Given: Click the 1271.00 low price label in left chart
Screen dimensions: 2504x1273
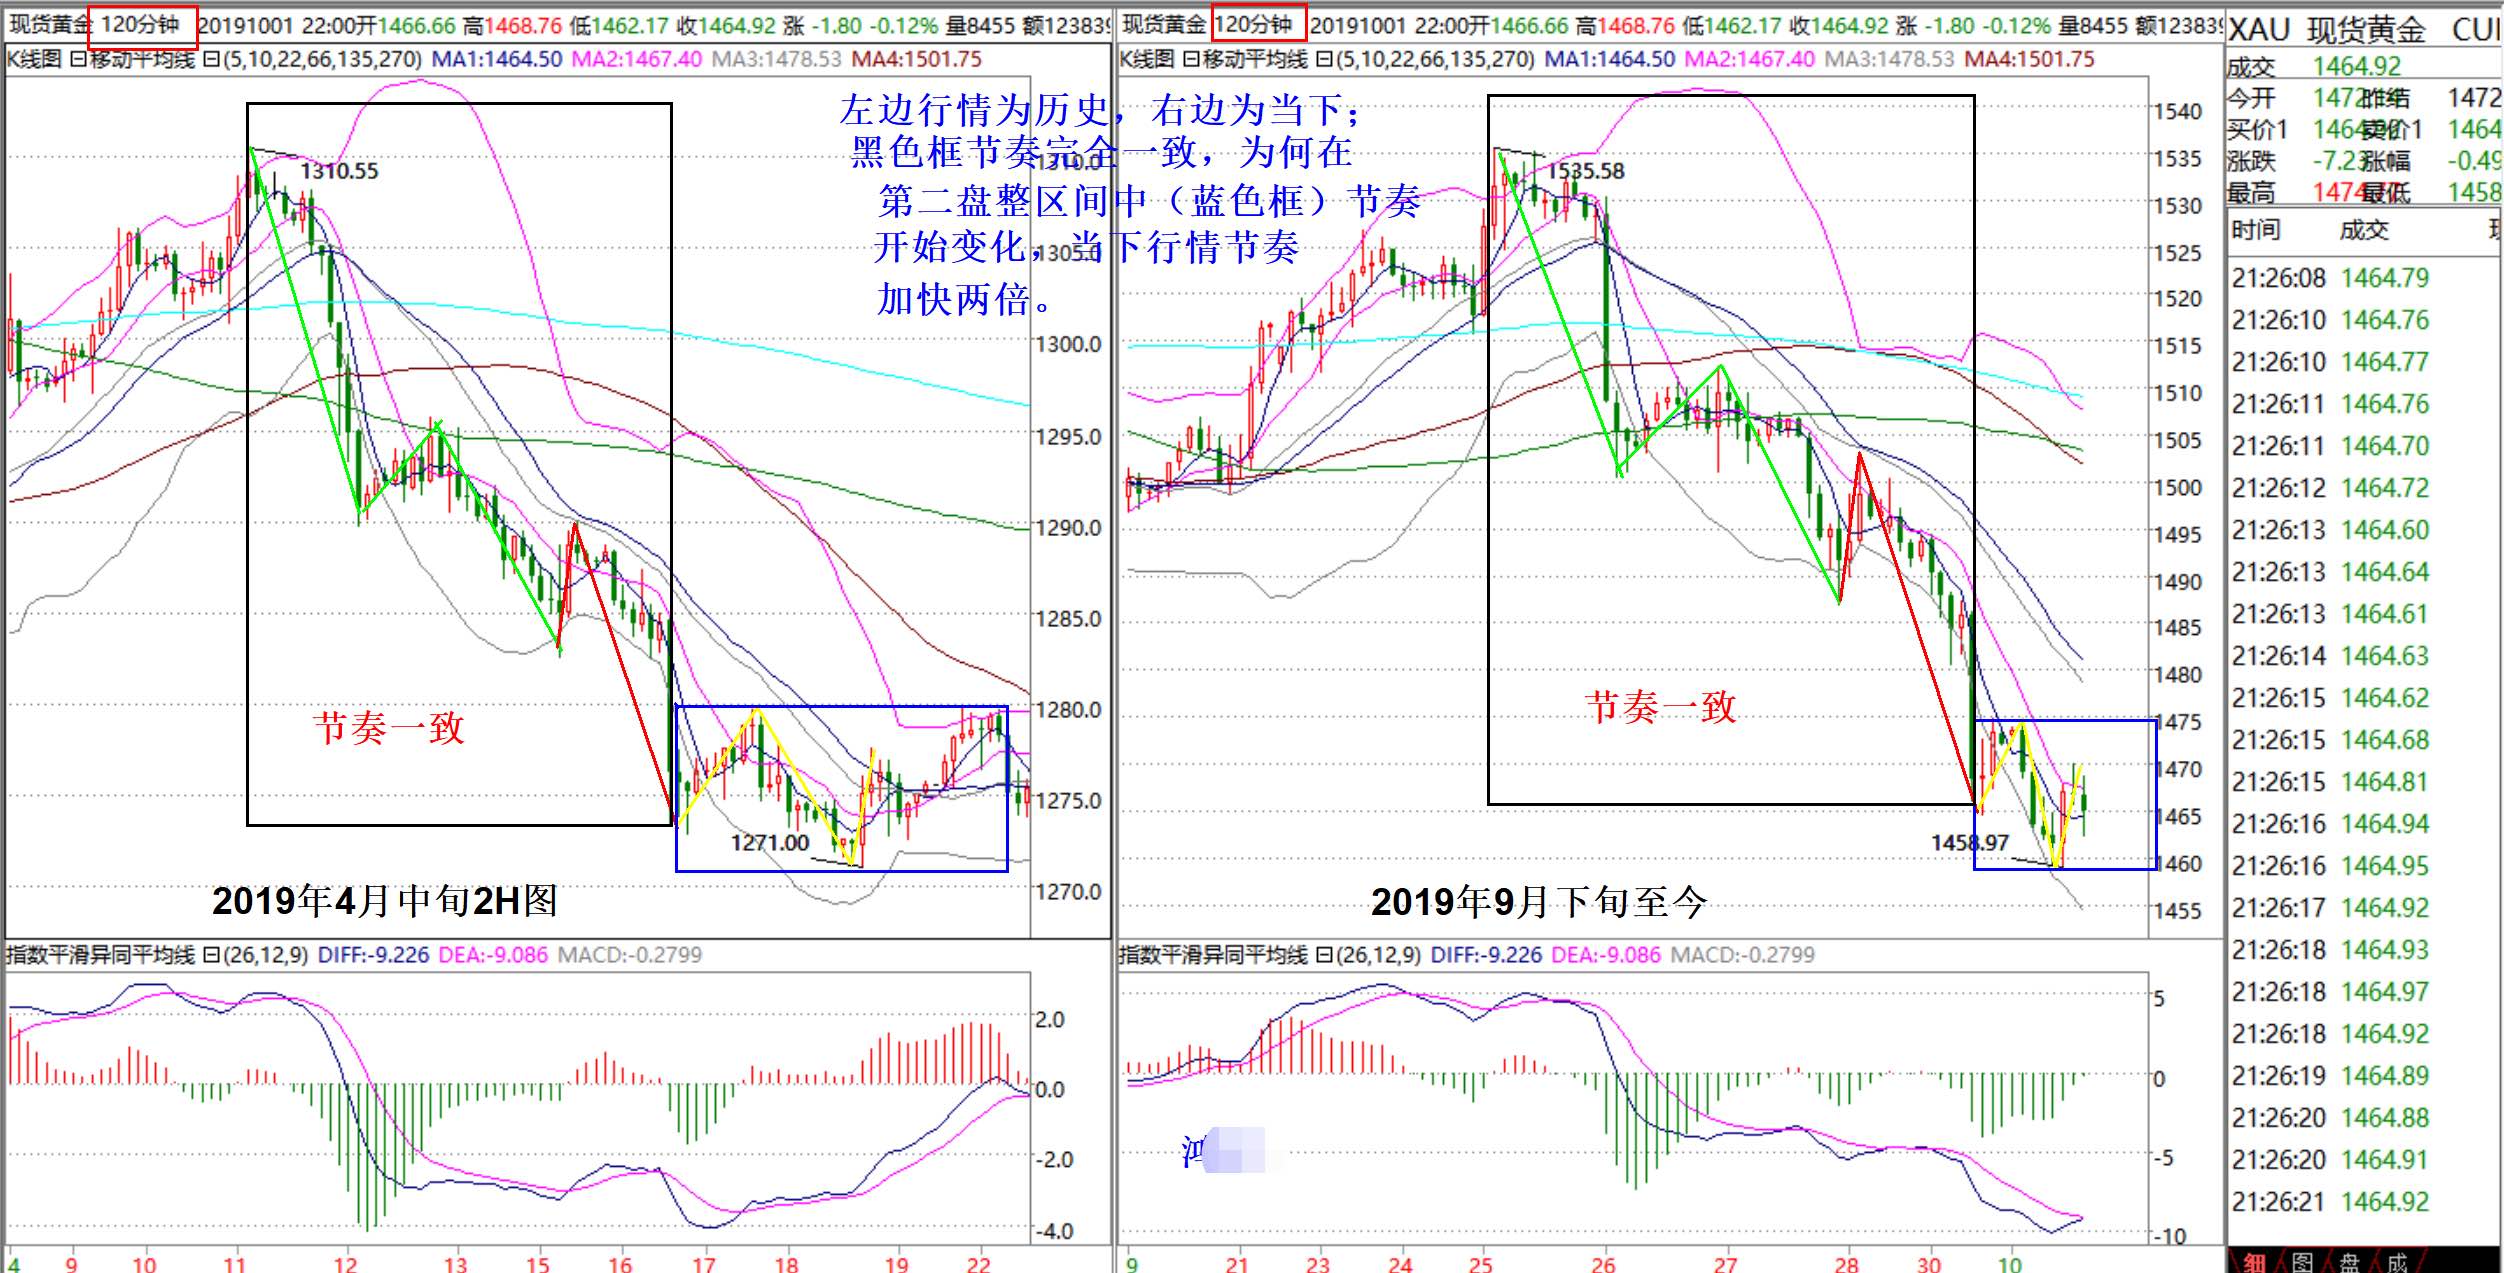Looking at the screenshot, I should 770,843.
